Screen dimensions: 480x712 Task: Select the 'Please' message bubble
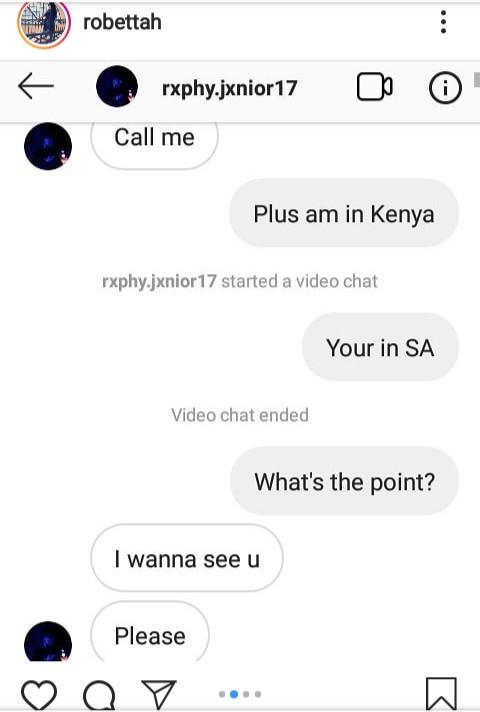click(150, 632)
